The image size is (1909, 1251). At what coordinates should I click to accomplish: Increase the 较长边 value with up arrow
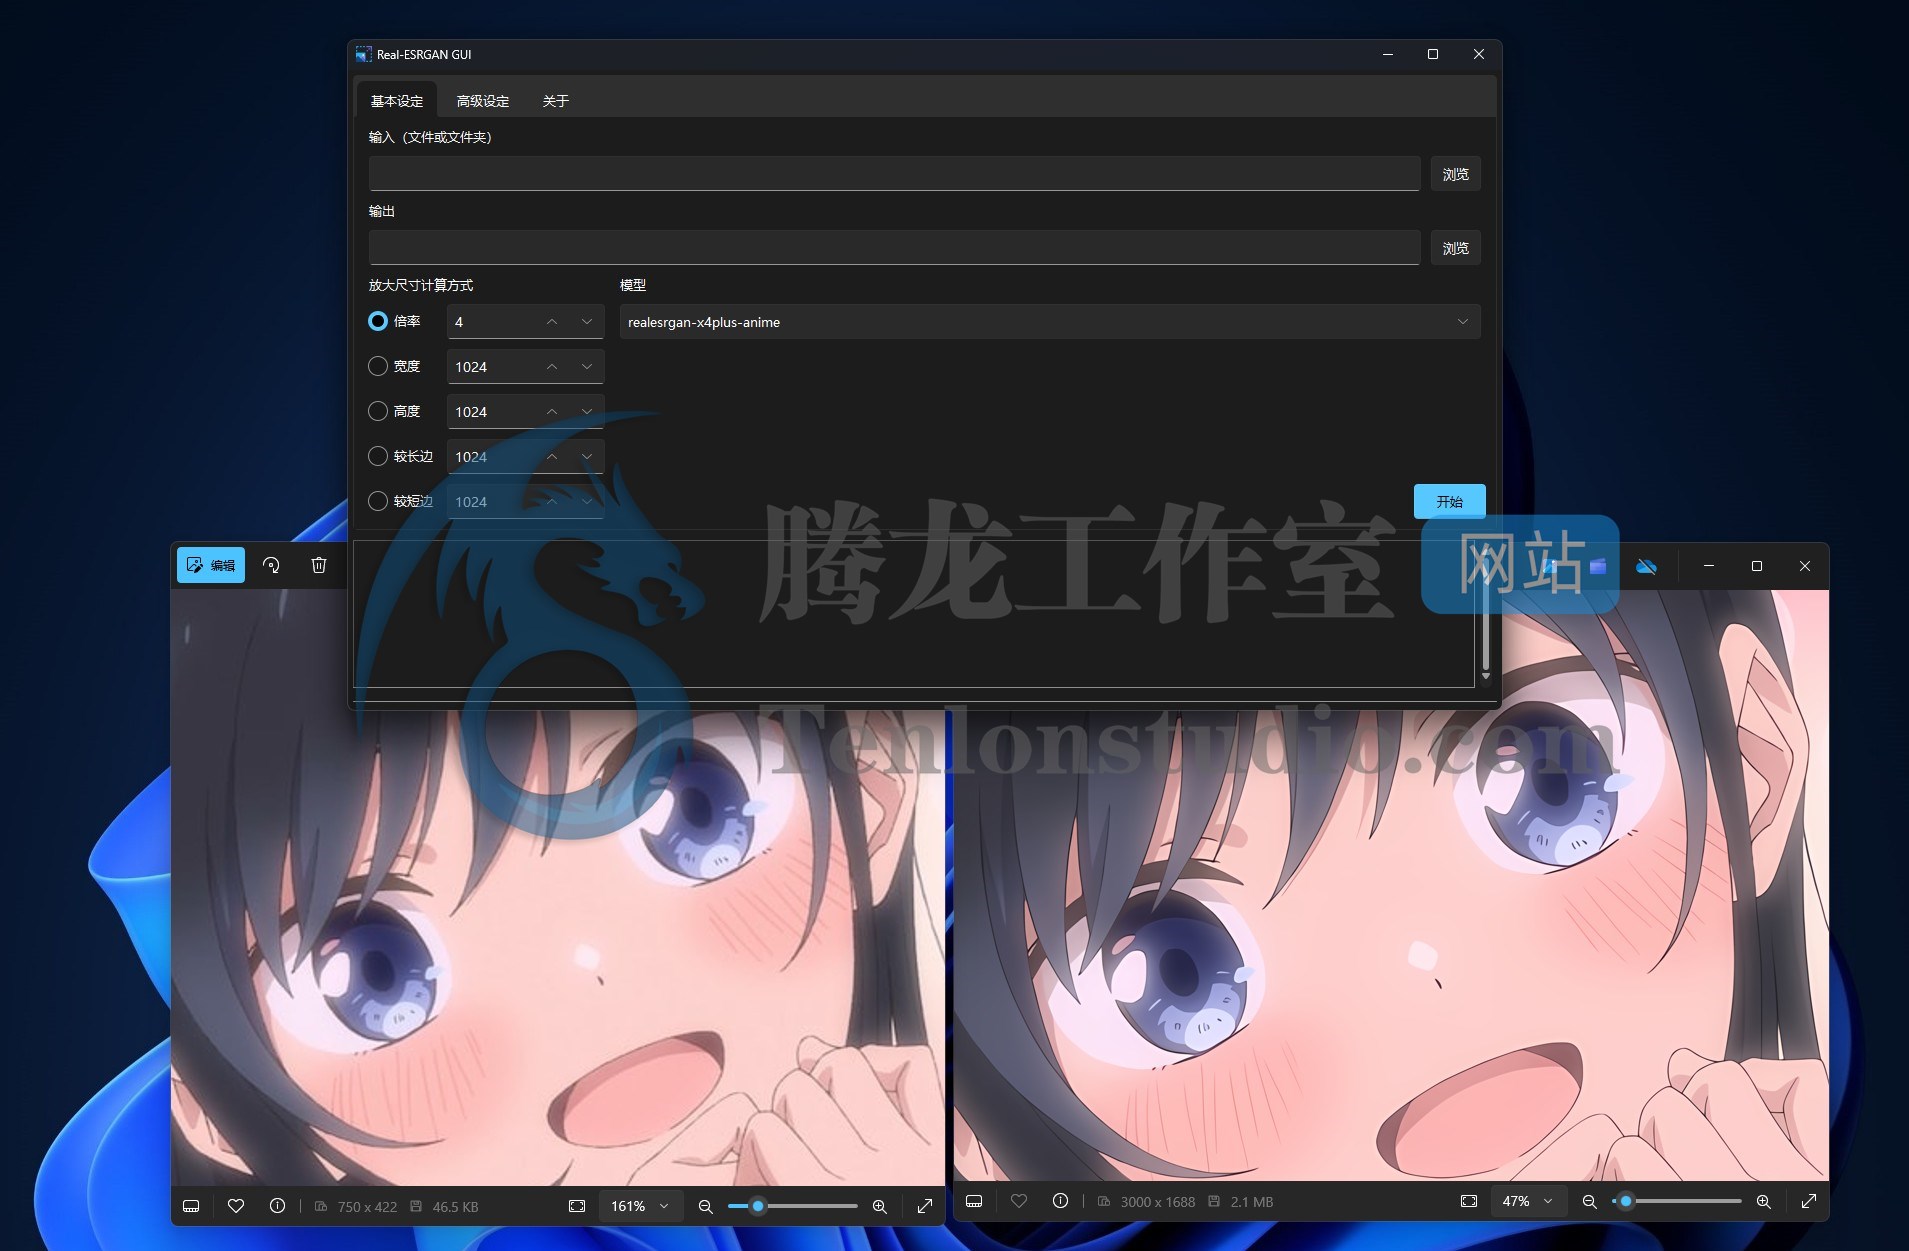(552, 457)
